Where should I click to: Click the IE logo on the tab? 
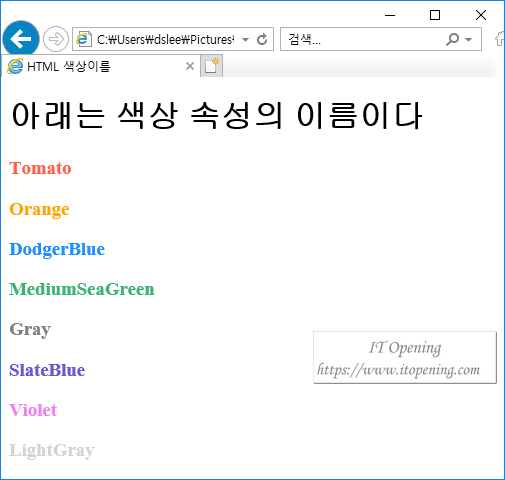pyautogui.click(x=15, y=66)
